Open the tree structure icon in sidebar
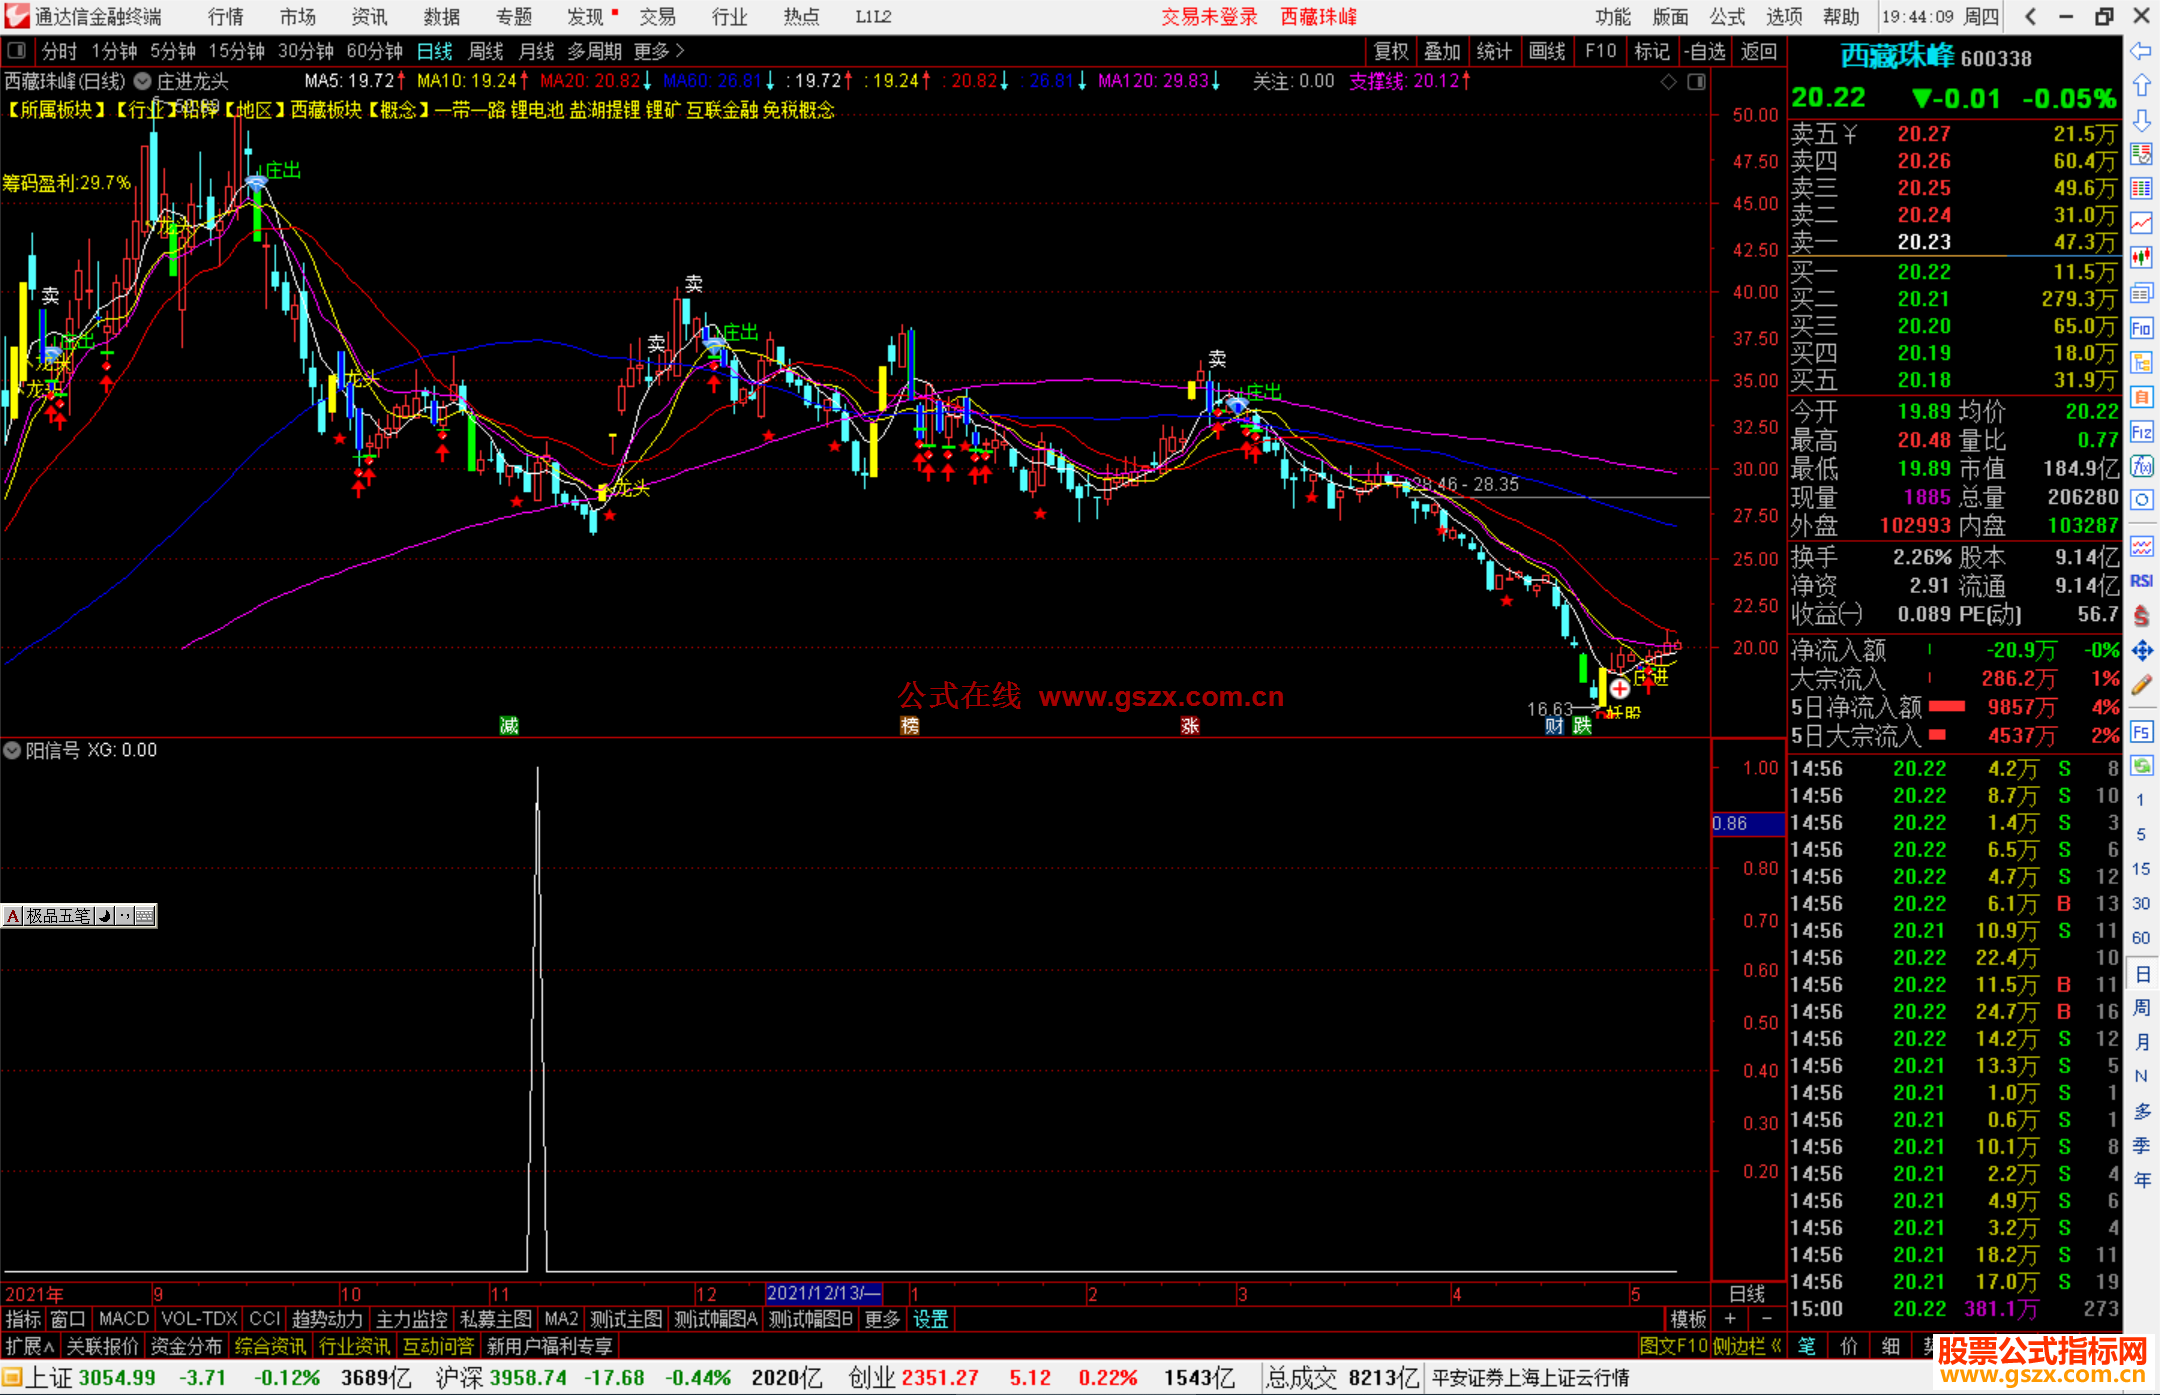Viewport: 2160px width, 1395px height. pos(2141,362)
